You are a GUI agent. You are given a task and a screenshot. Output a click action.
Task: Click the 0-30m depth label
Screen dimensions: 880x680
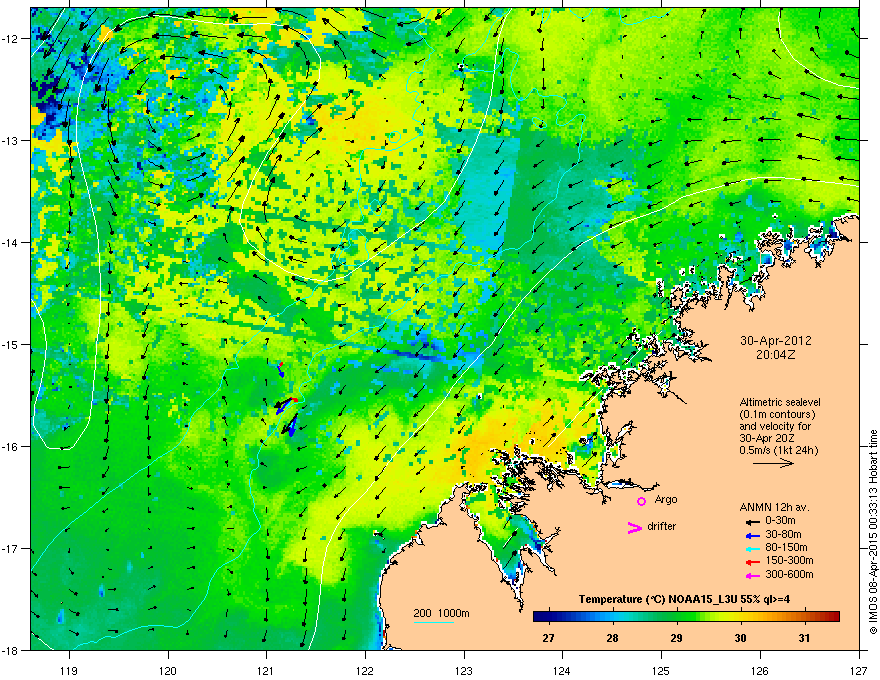coord(781,521)
